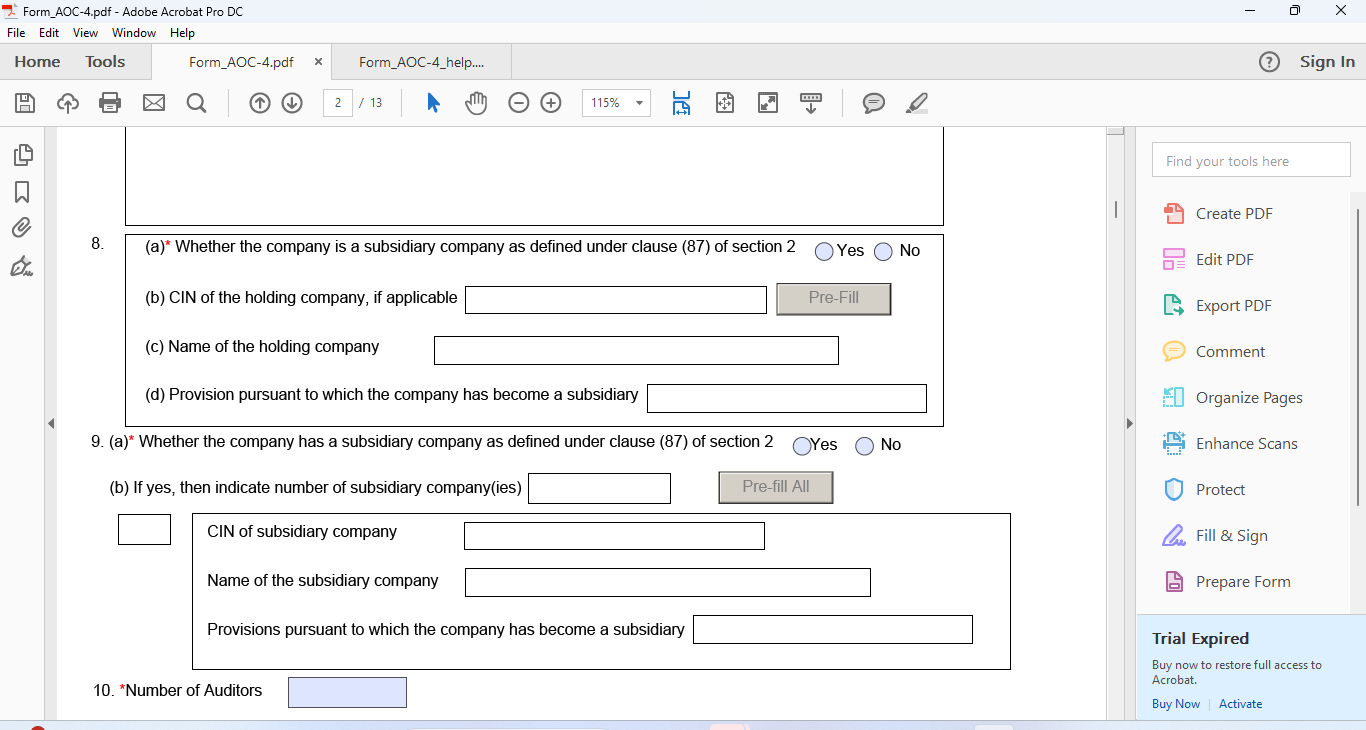Select Yes for question 9(a)
Image resolution: width=1366 pixels, height=730 pixels.
801,446
